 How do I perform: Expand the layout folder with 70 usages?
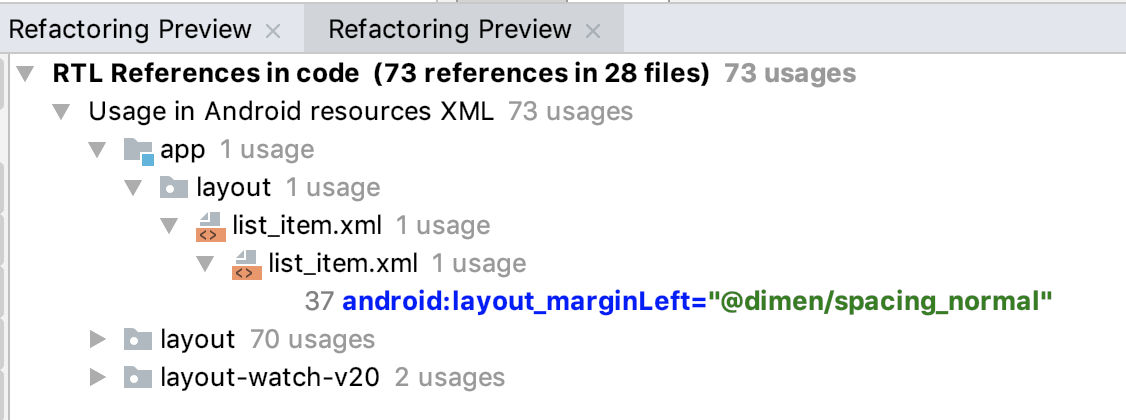click(97, 340)
